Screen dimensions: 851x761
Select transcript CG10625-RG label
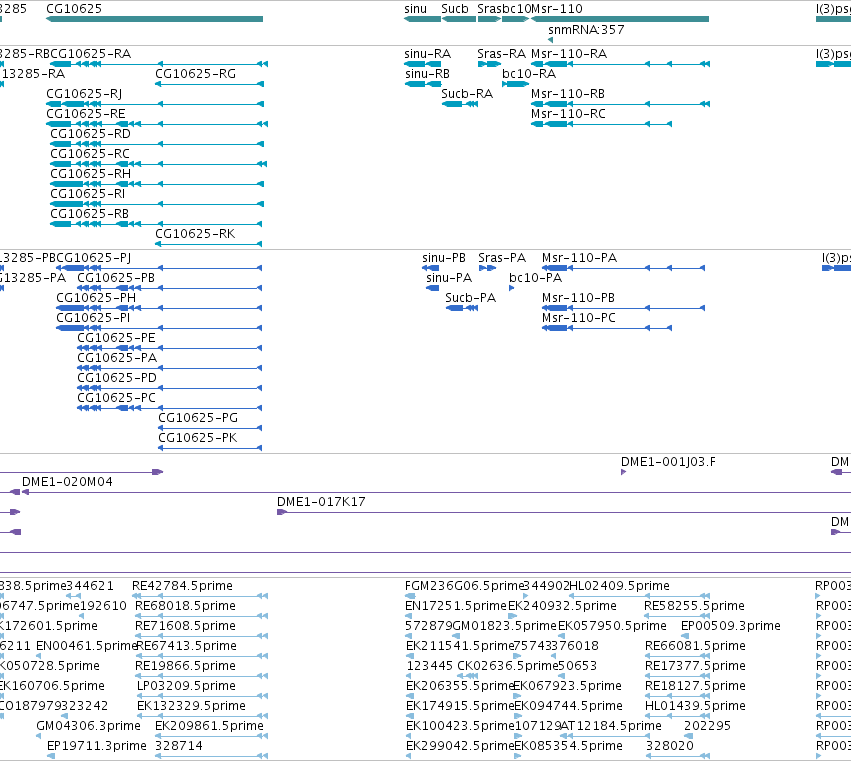(195, 74)
